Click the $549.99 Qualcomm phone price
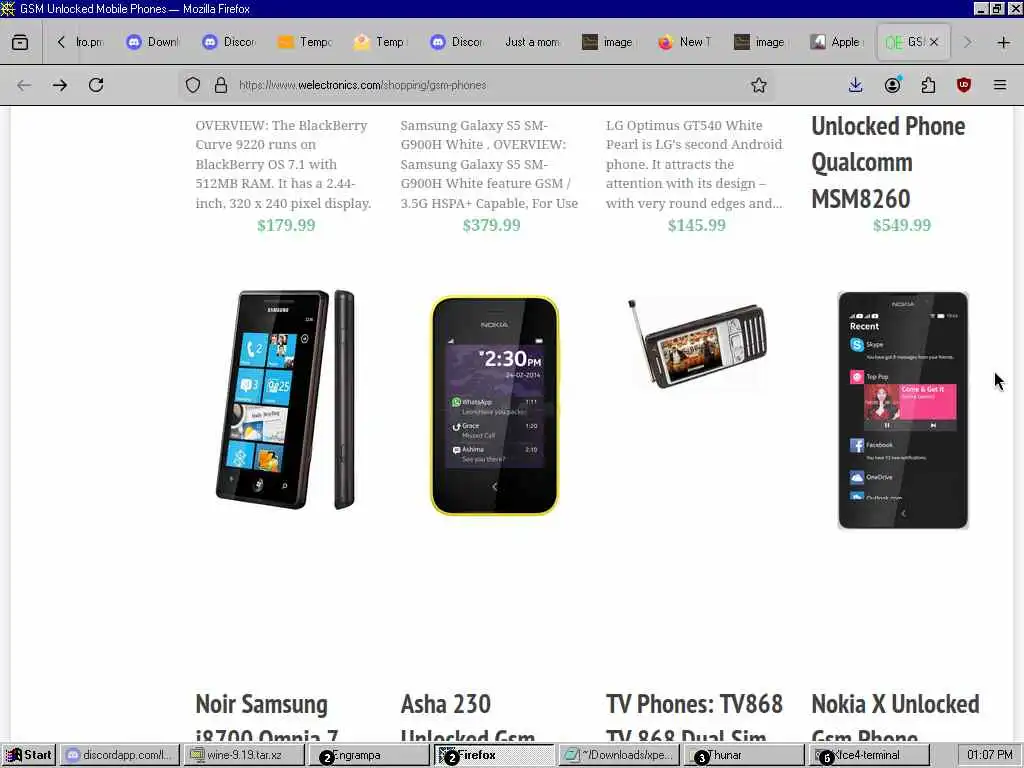The width and height of the screenshot is (1024, 768). pos(902,225)
